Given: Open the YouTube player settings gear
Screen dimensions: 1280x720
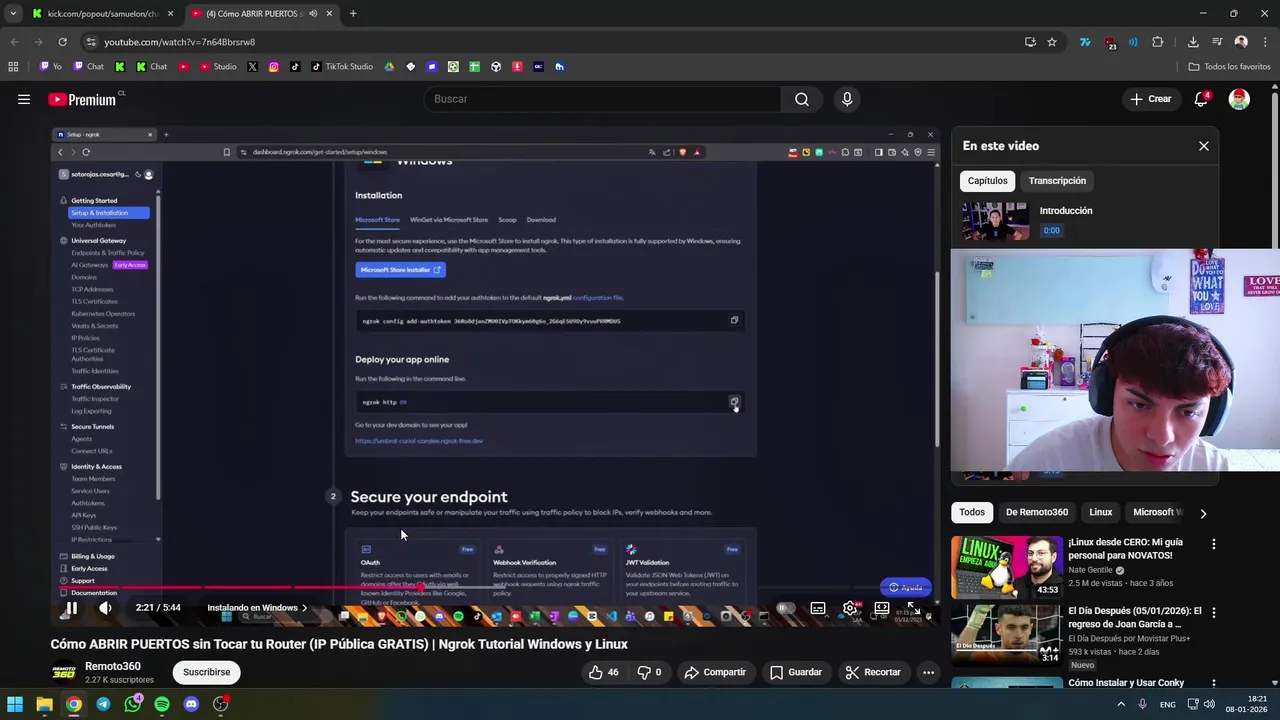Looking at the screenshot, I should point(849,608).
